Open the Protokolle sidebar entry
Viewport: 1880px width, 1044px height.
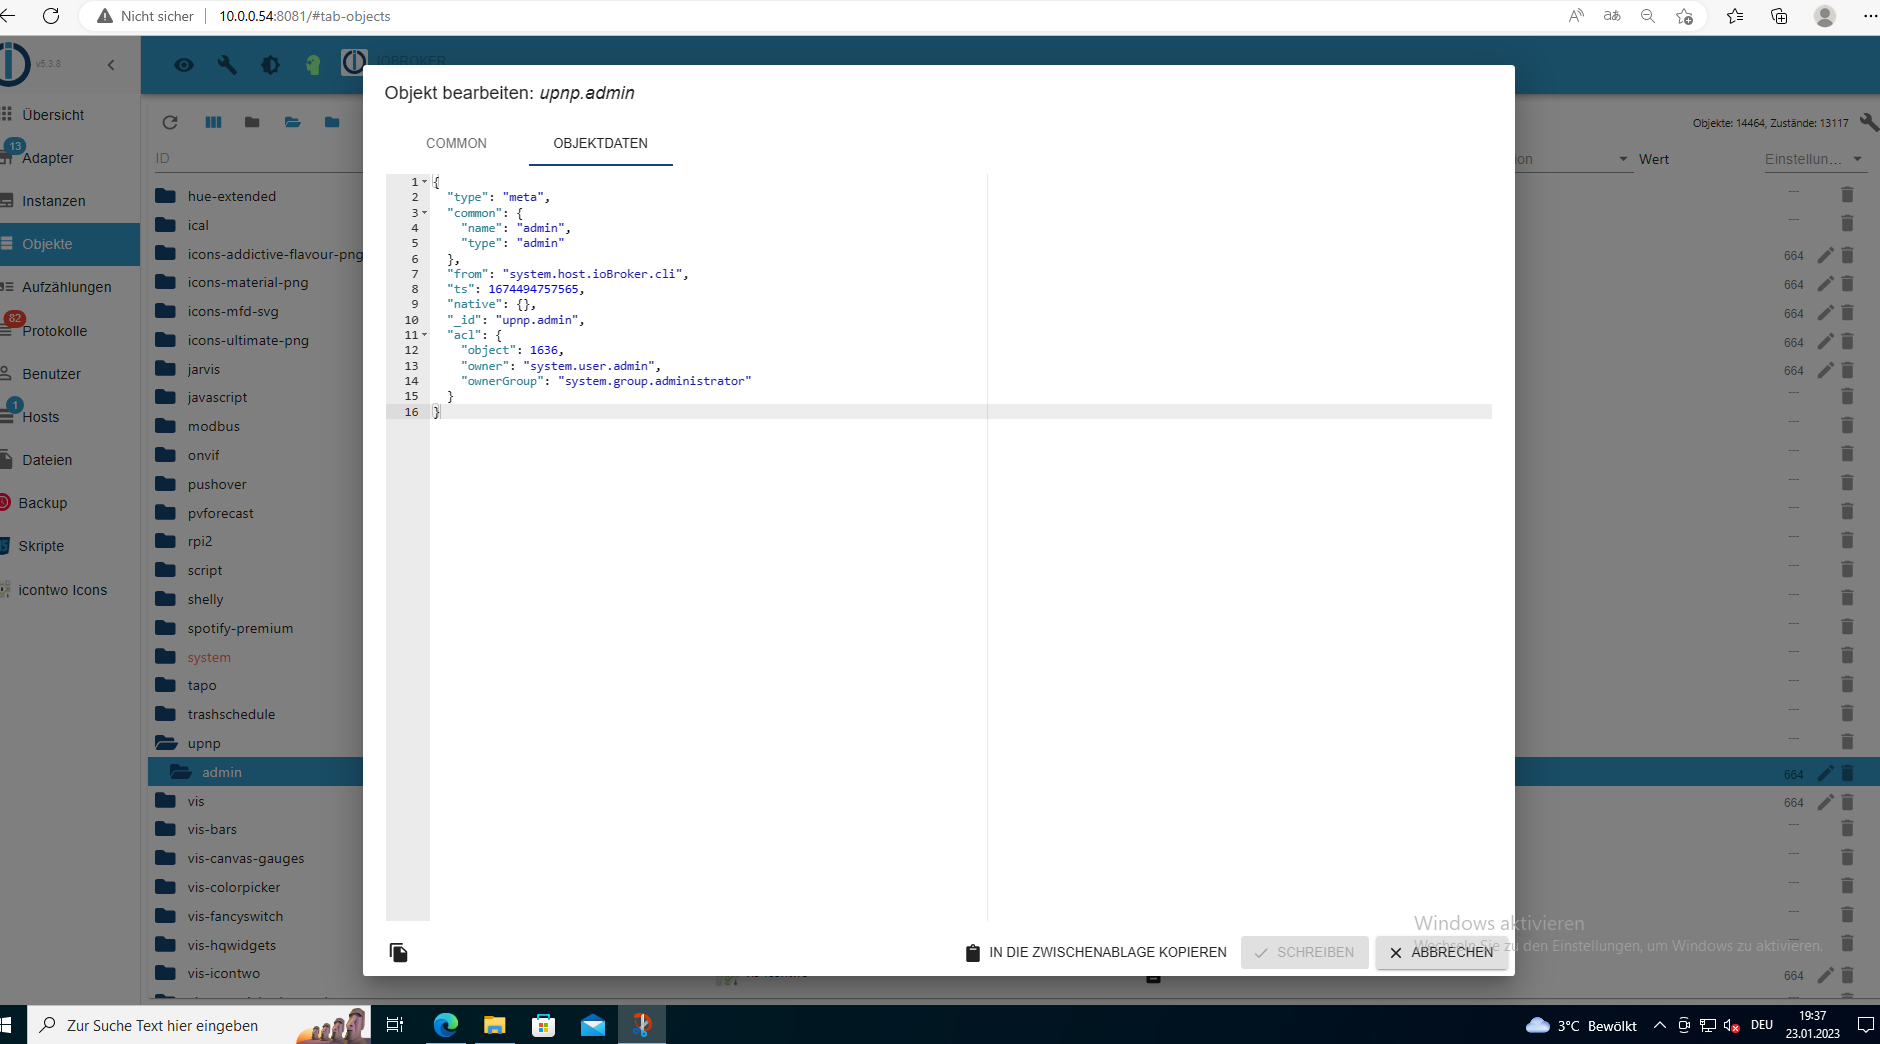point(55,331)
